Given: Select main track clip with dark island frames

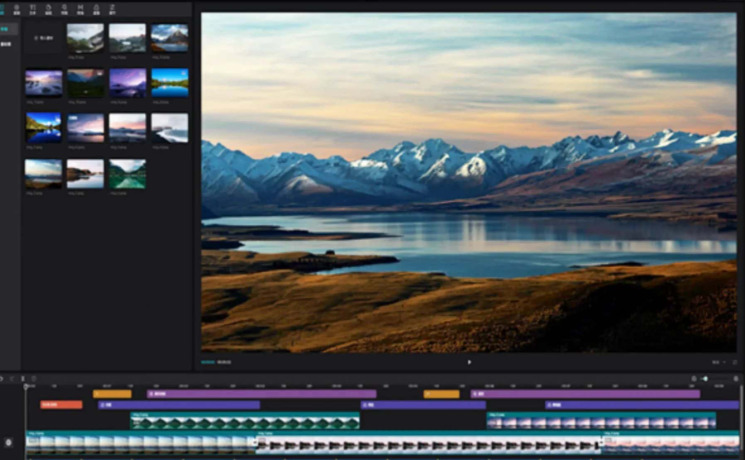Looking at the screenshot, I should click(x=429, y=442).
